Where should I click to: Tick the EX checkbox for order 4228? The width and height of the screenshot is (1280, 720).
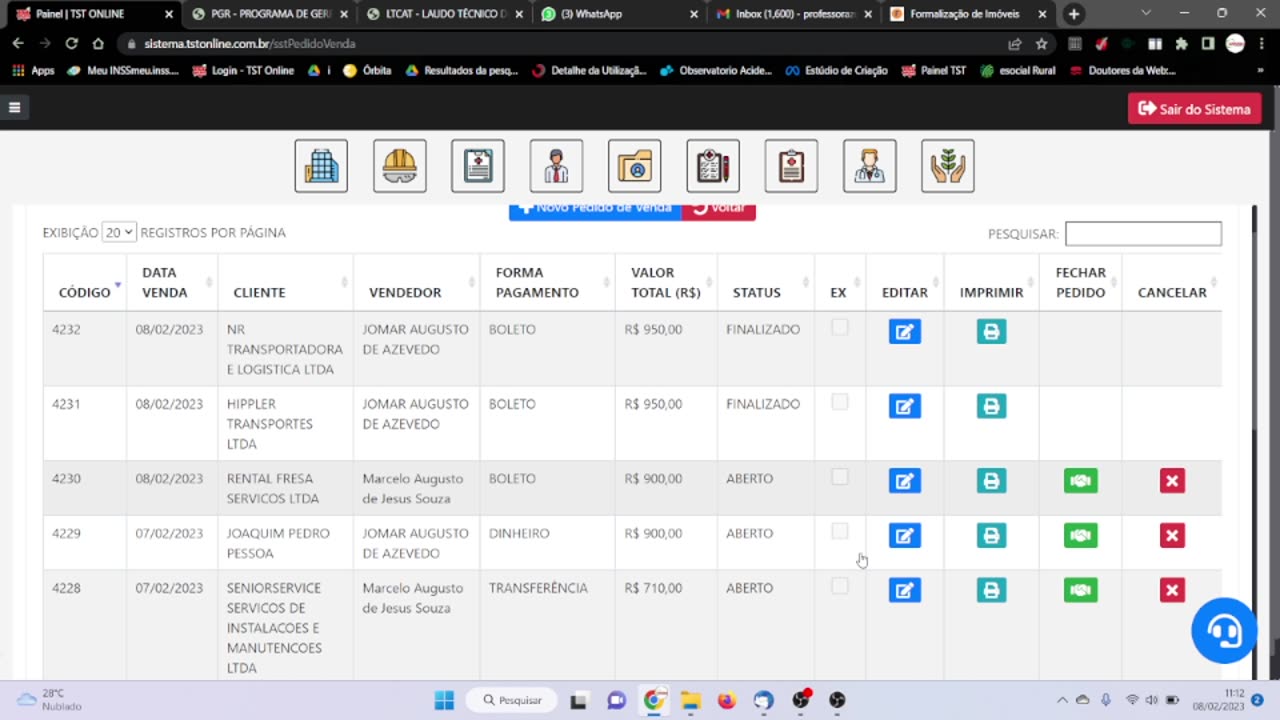tap(840, 586)
